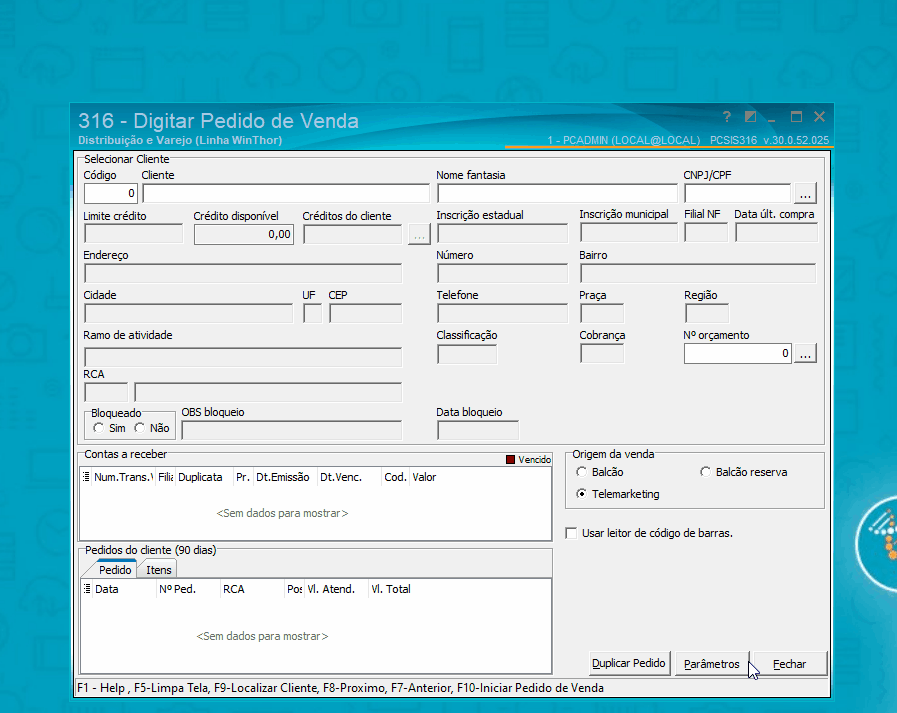Image resolution: width=897 pixels, height=713 pixels.
Task: Maximize the 316 window
Action: point(796,117)
